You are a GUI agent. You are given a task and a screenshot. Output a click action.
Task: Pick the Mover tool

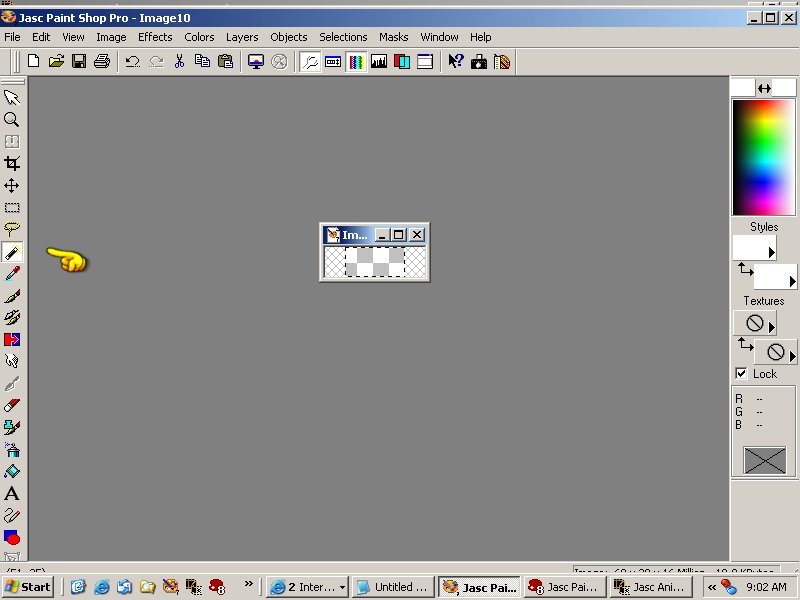(x=12, y=185)
